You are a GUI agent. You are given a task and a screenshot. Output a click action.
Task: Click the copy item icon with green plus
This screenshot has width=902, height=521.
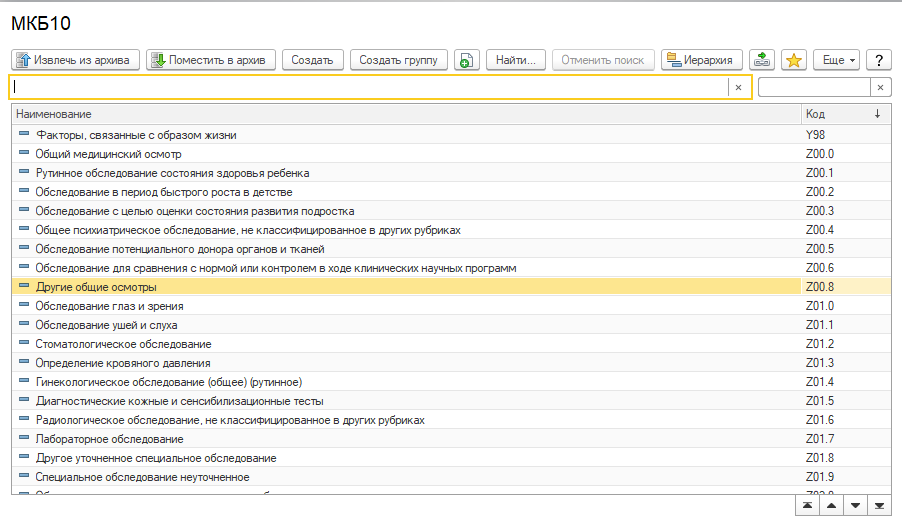pyautogui.click(x=466, y=60)
